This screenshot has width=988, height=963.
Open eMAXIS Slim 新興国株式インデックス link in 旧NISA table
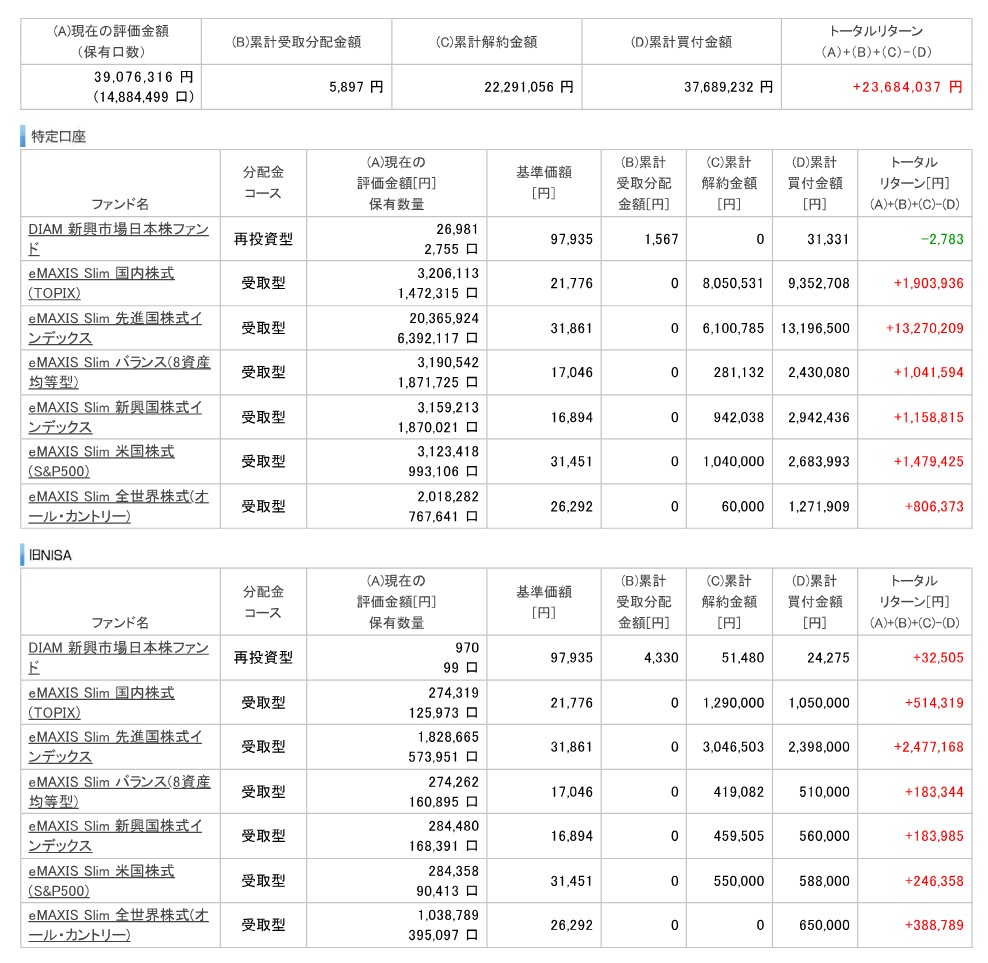[115, 835]
